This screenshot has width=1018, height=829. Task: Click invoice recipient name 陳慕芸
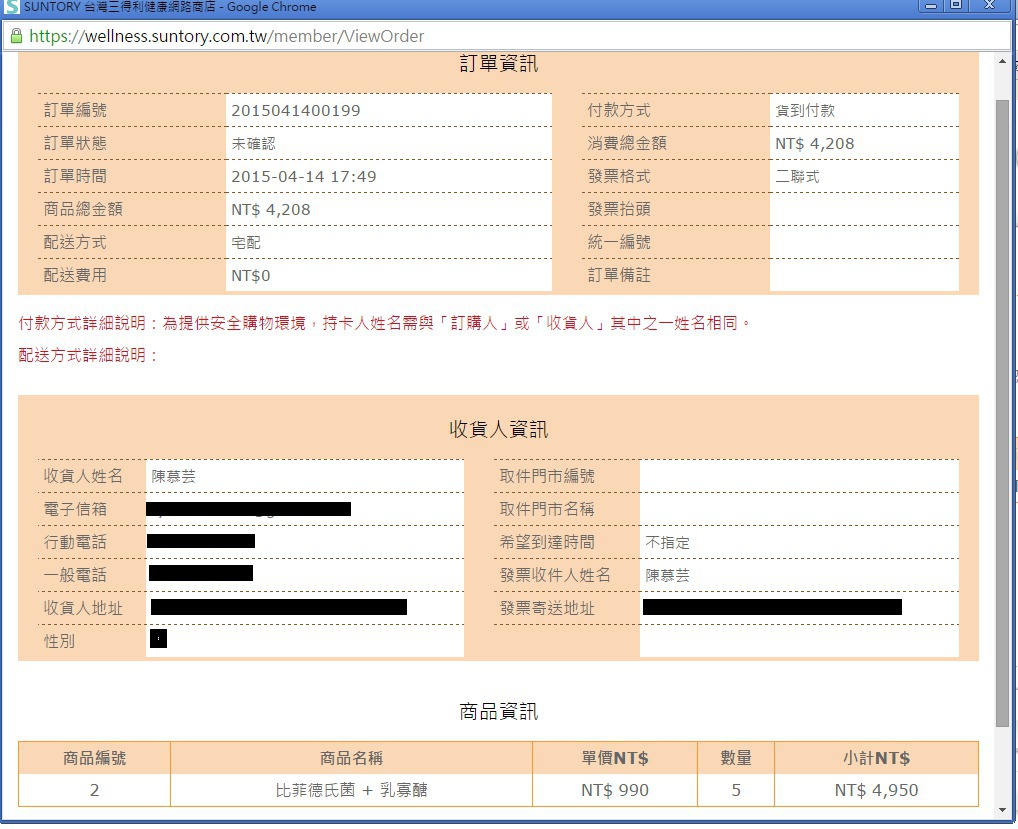[x=667, y=575]
